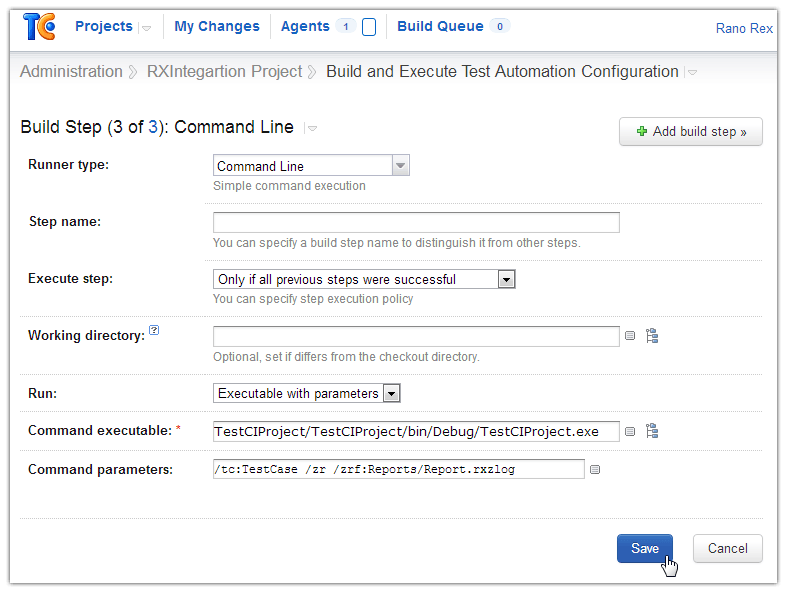Expand the Projects dropdown arrow
This screenshot has width=787, height=593.
click(x=146, y=28)
